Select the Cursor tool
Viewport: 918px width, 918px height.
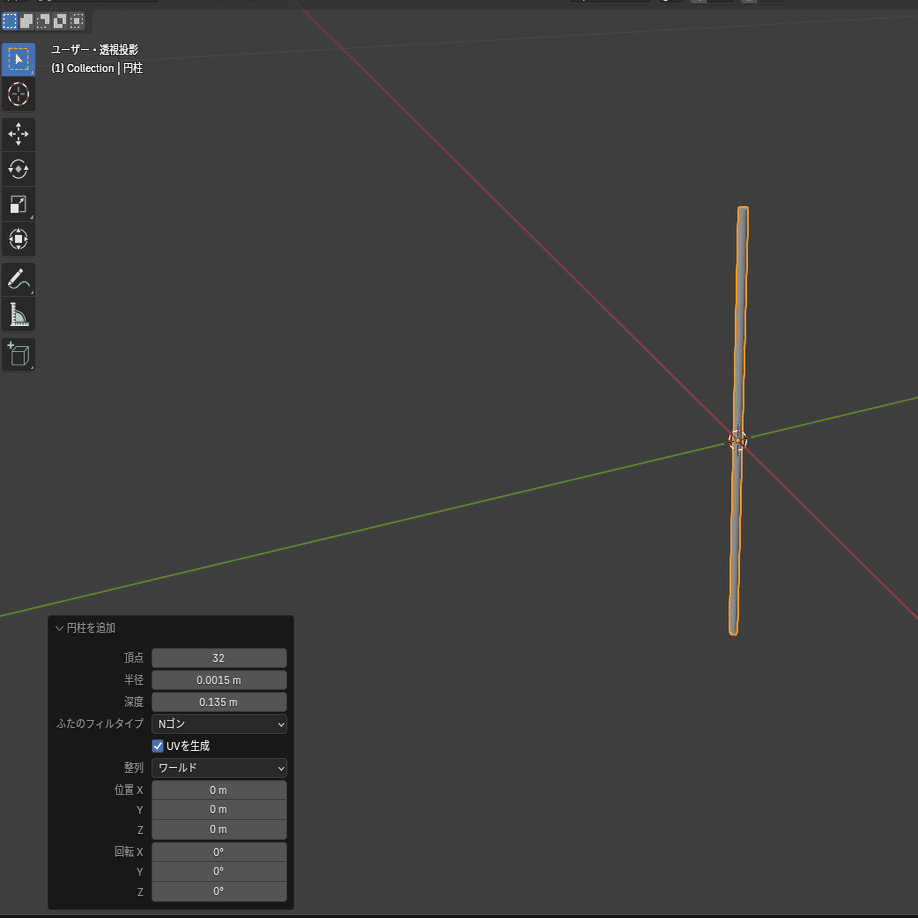[x=18, y=94]
